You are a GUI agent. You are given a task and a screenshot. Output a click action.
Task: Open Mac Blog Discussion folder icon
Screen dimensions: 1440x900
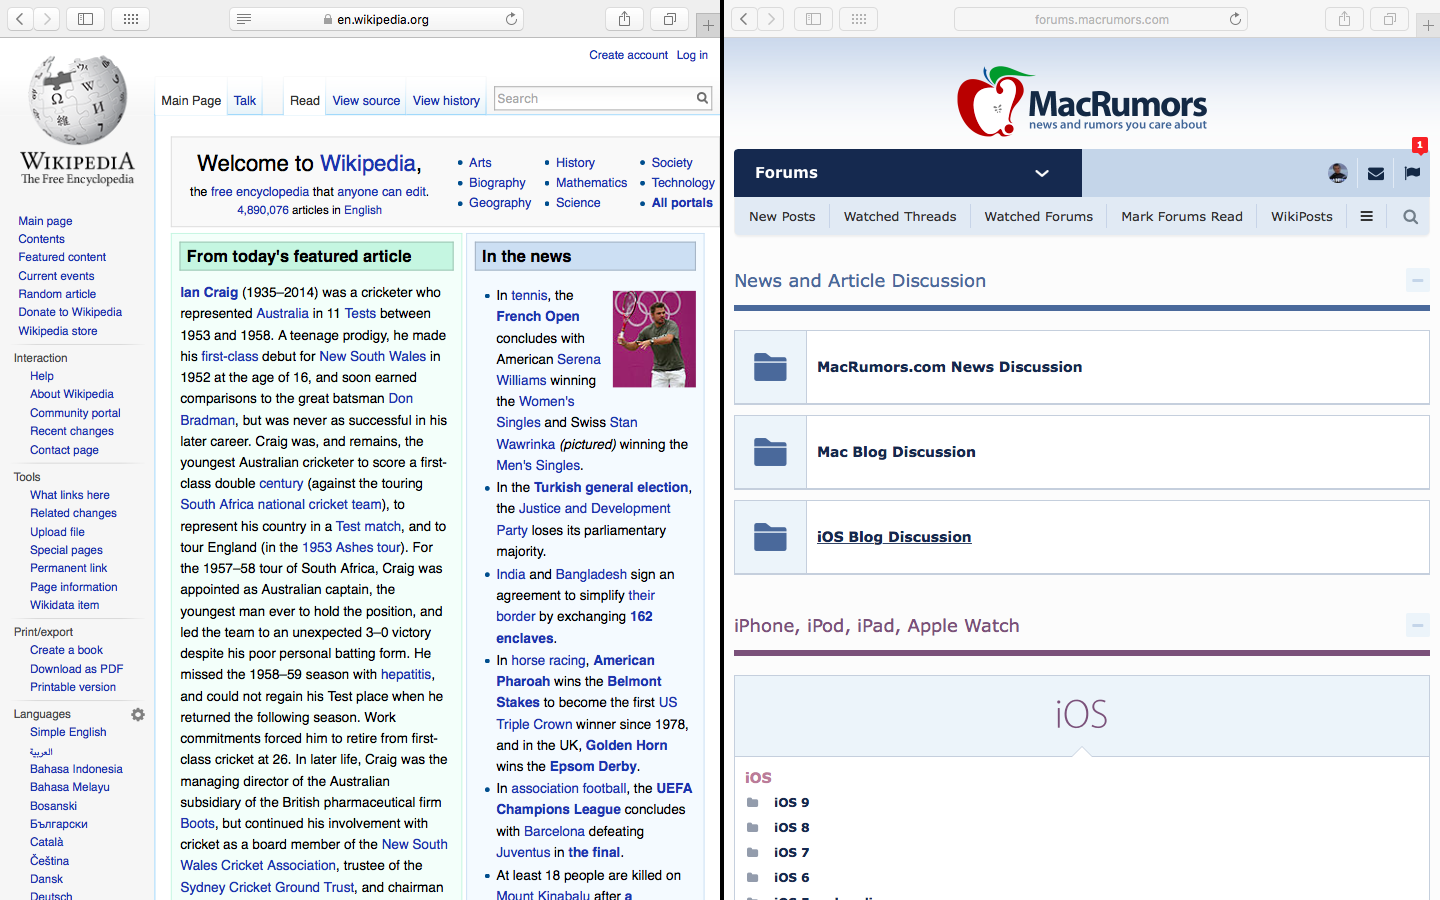click(770, 452)
